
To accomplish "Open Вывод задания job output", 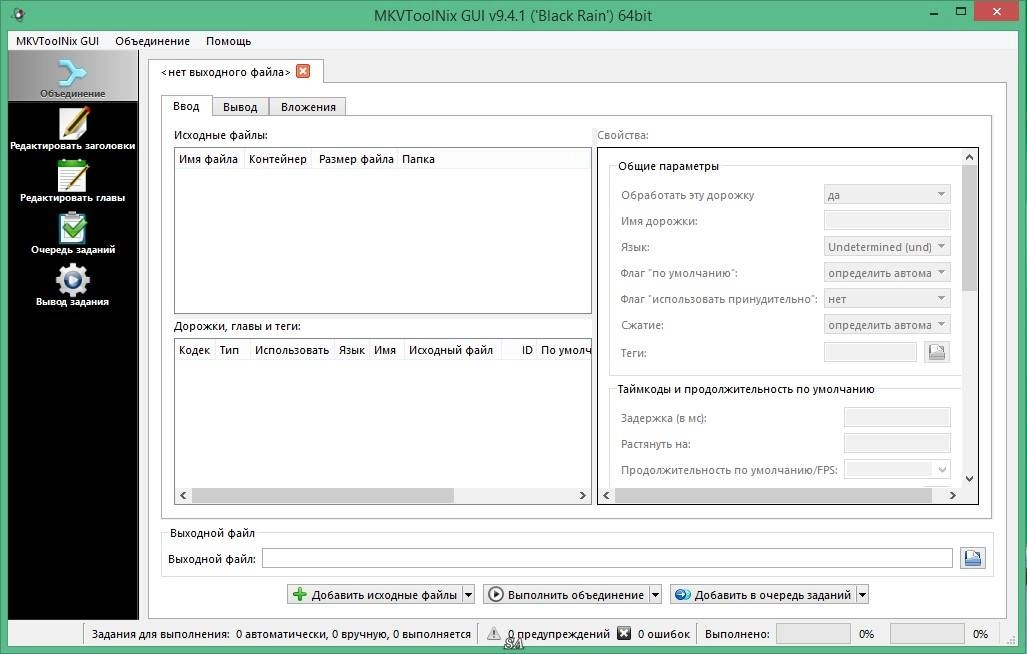I will (x=73, y=285).
